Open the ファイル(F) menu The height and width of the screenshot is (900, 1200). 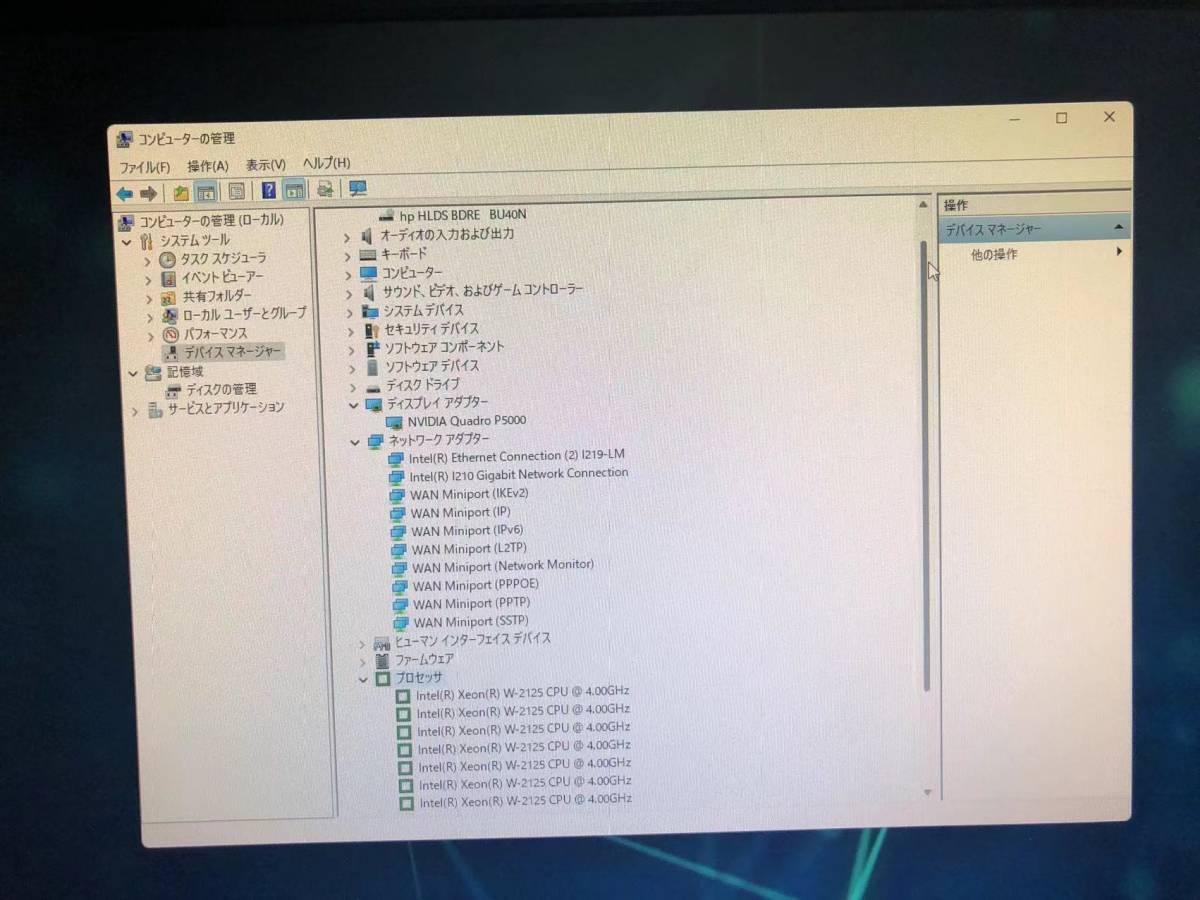click(x=145, y=167)
